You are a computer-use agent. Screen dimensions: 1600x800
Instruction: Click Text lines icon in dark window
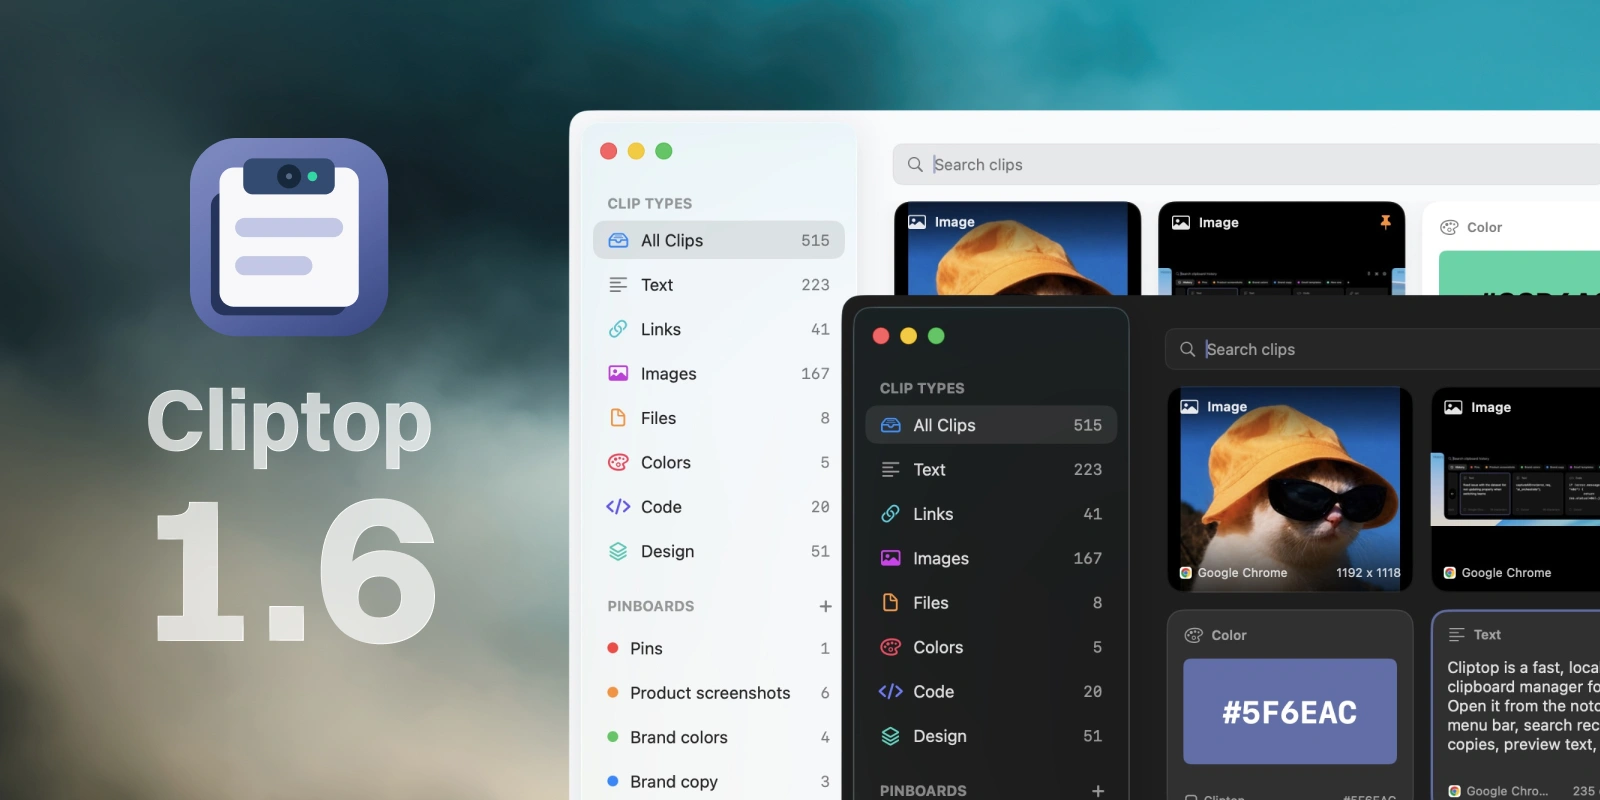(x=890, y=470)
